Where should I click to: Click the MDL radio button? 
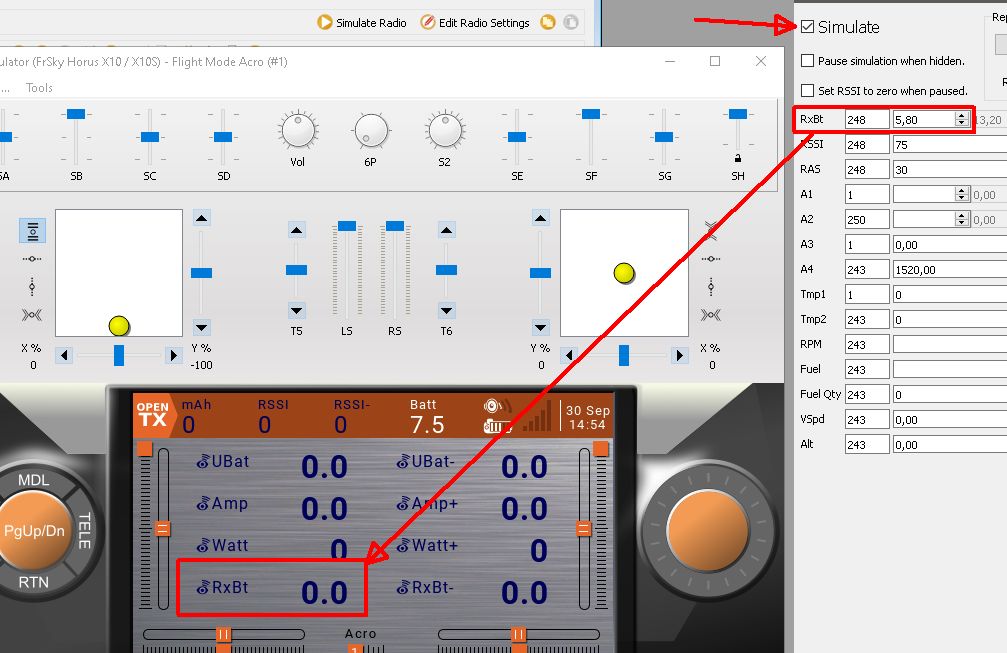[33, 480]
